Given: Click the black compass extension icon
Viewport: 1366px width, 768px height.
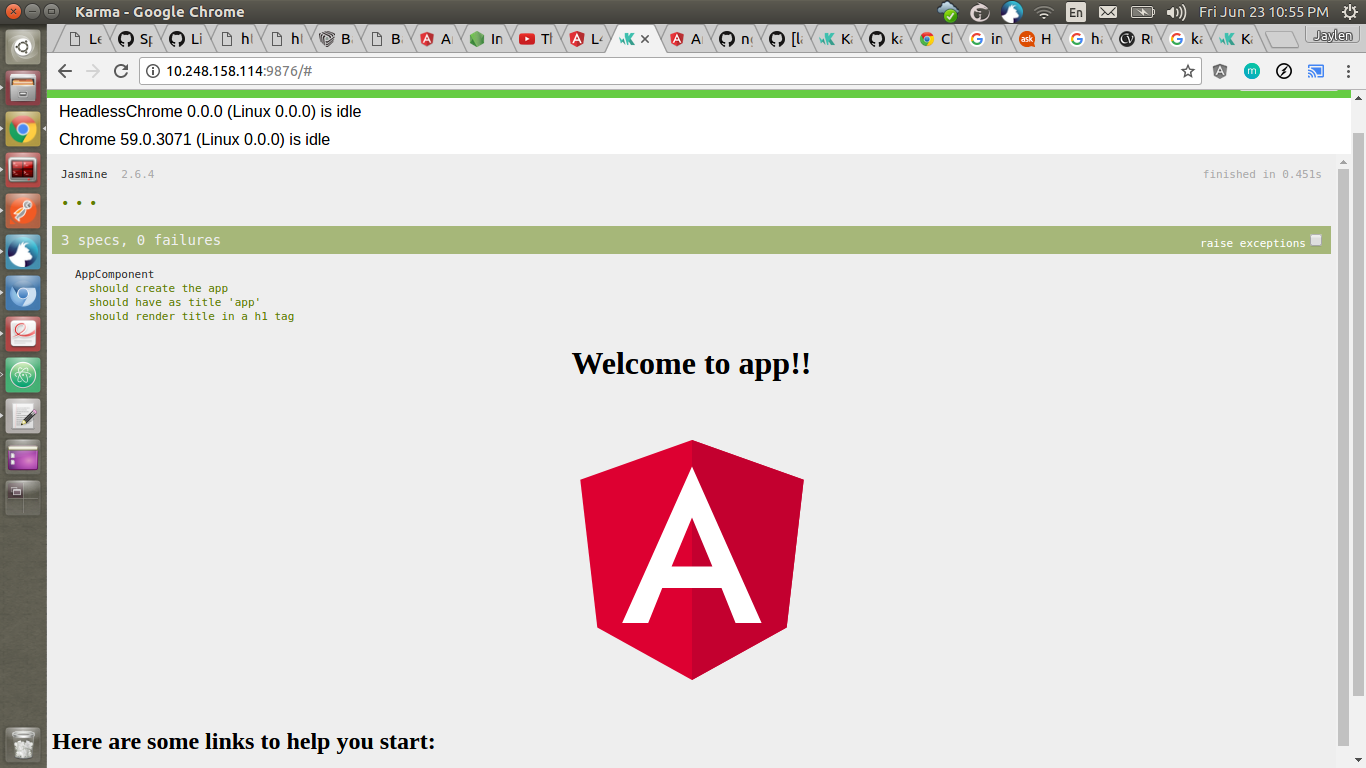Looking at the screenshot, I should (1284, 71).
